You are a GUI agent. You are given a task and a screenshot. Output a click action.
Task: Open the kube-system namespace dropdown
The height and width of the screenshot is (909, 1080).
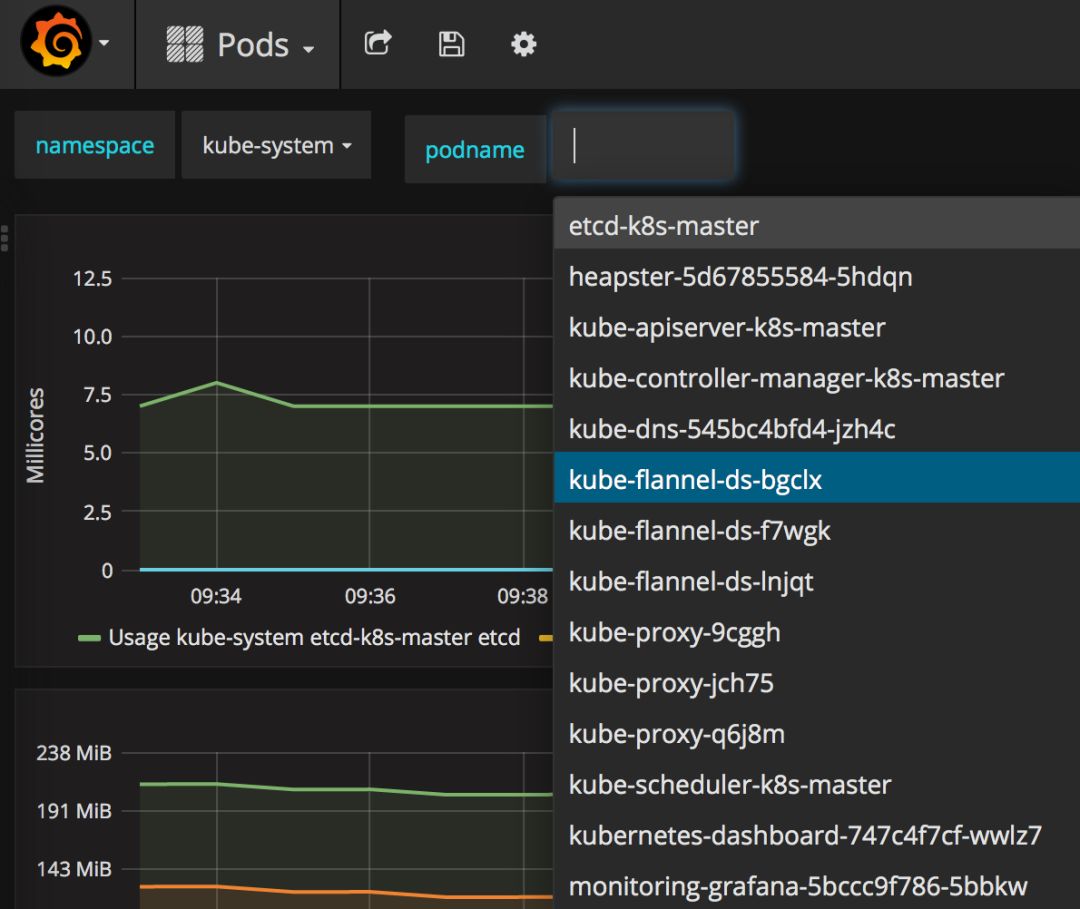point(276,145)
